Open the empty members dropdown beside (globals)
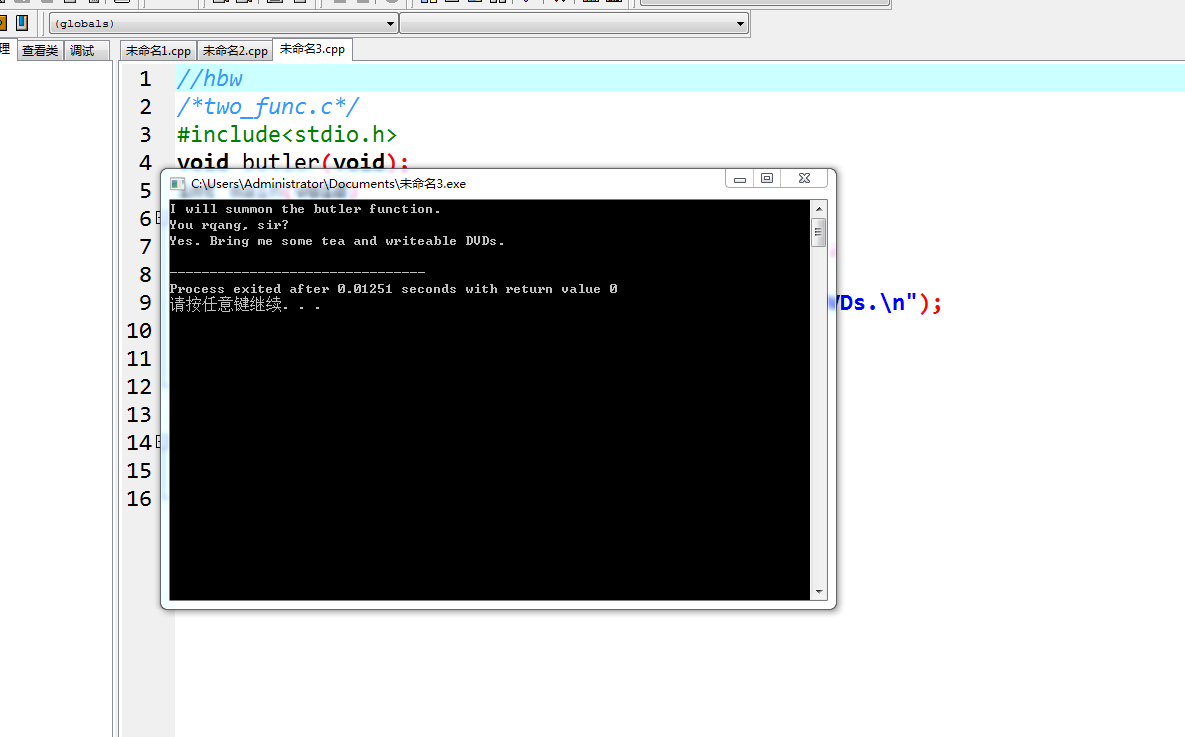 [574, 23]
